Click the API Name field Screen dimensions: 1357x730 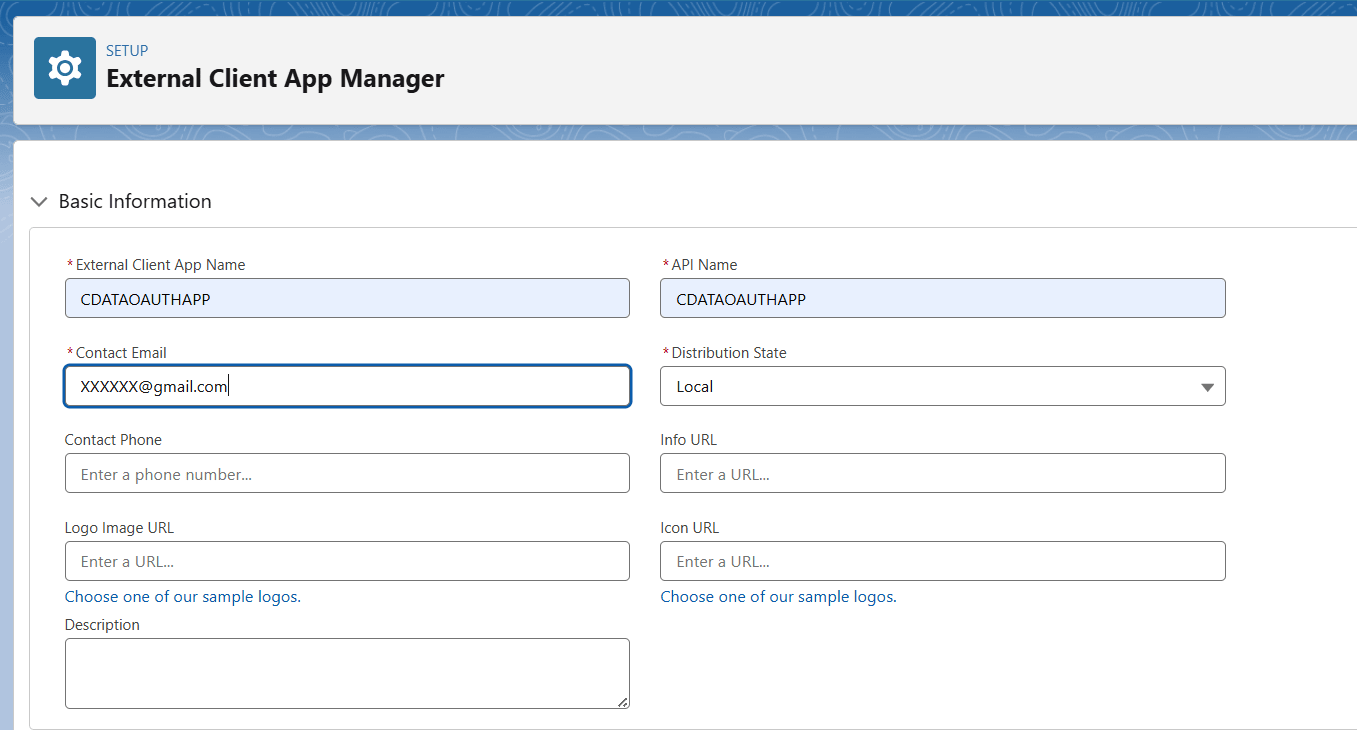942,298
